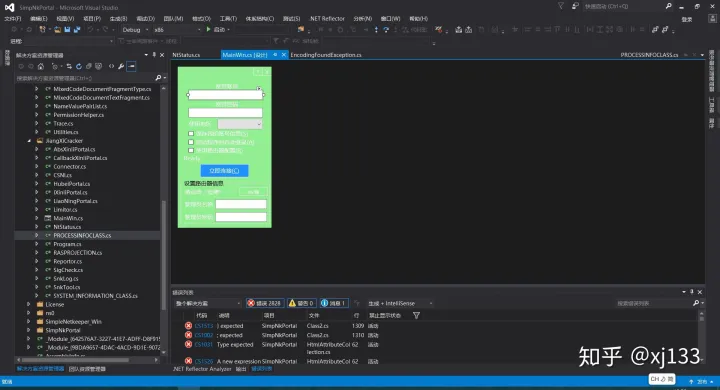Click the Visual Studio logo icon
Screen dimensions: 720x390
[x=9, y=7]
